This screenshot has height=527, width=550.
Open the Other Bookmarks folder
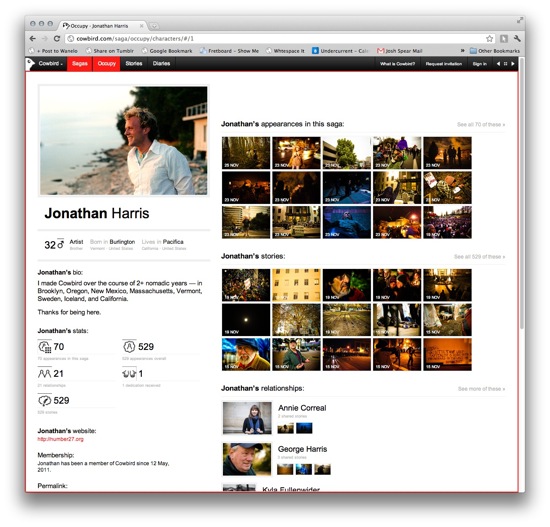[495, 51]
